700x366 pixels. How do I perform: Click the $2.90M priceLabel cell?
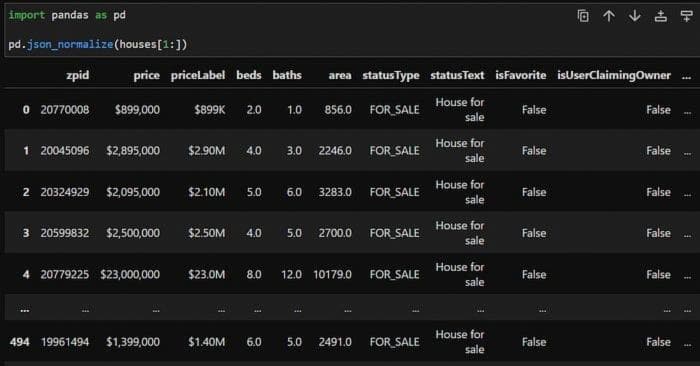(207, 151)
